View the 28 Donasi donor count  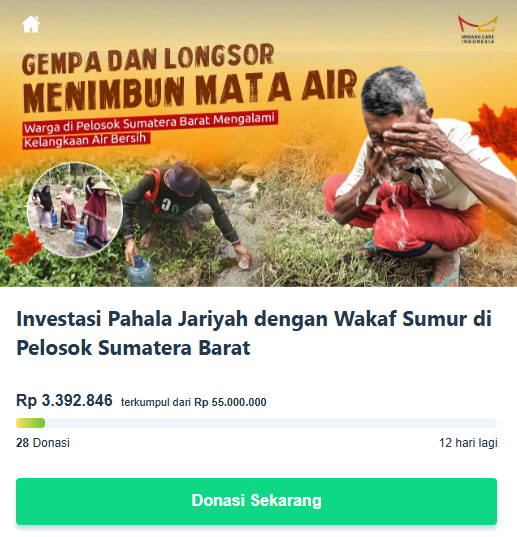pos(43,443)
